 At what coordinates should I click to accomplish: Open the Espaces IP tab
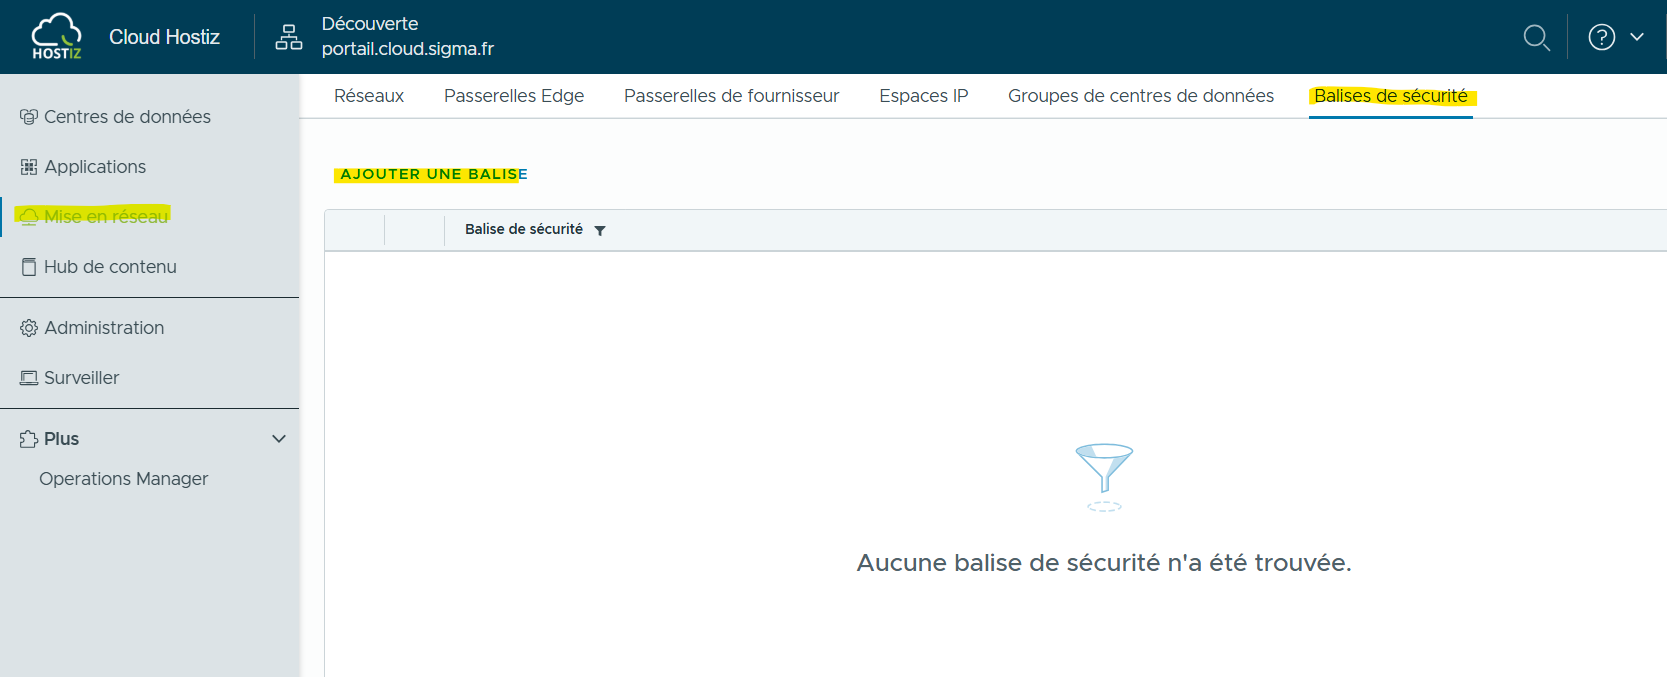point(923,96)
